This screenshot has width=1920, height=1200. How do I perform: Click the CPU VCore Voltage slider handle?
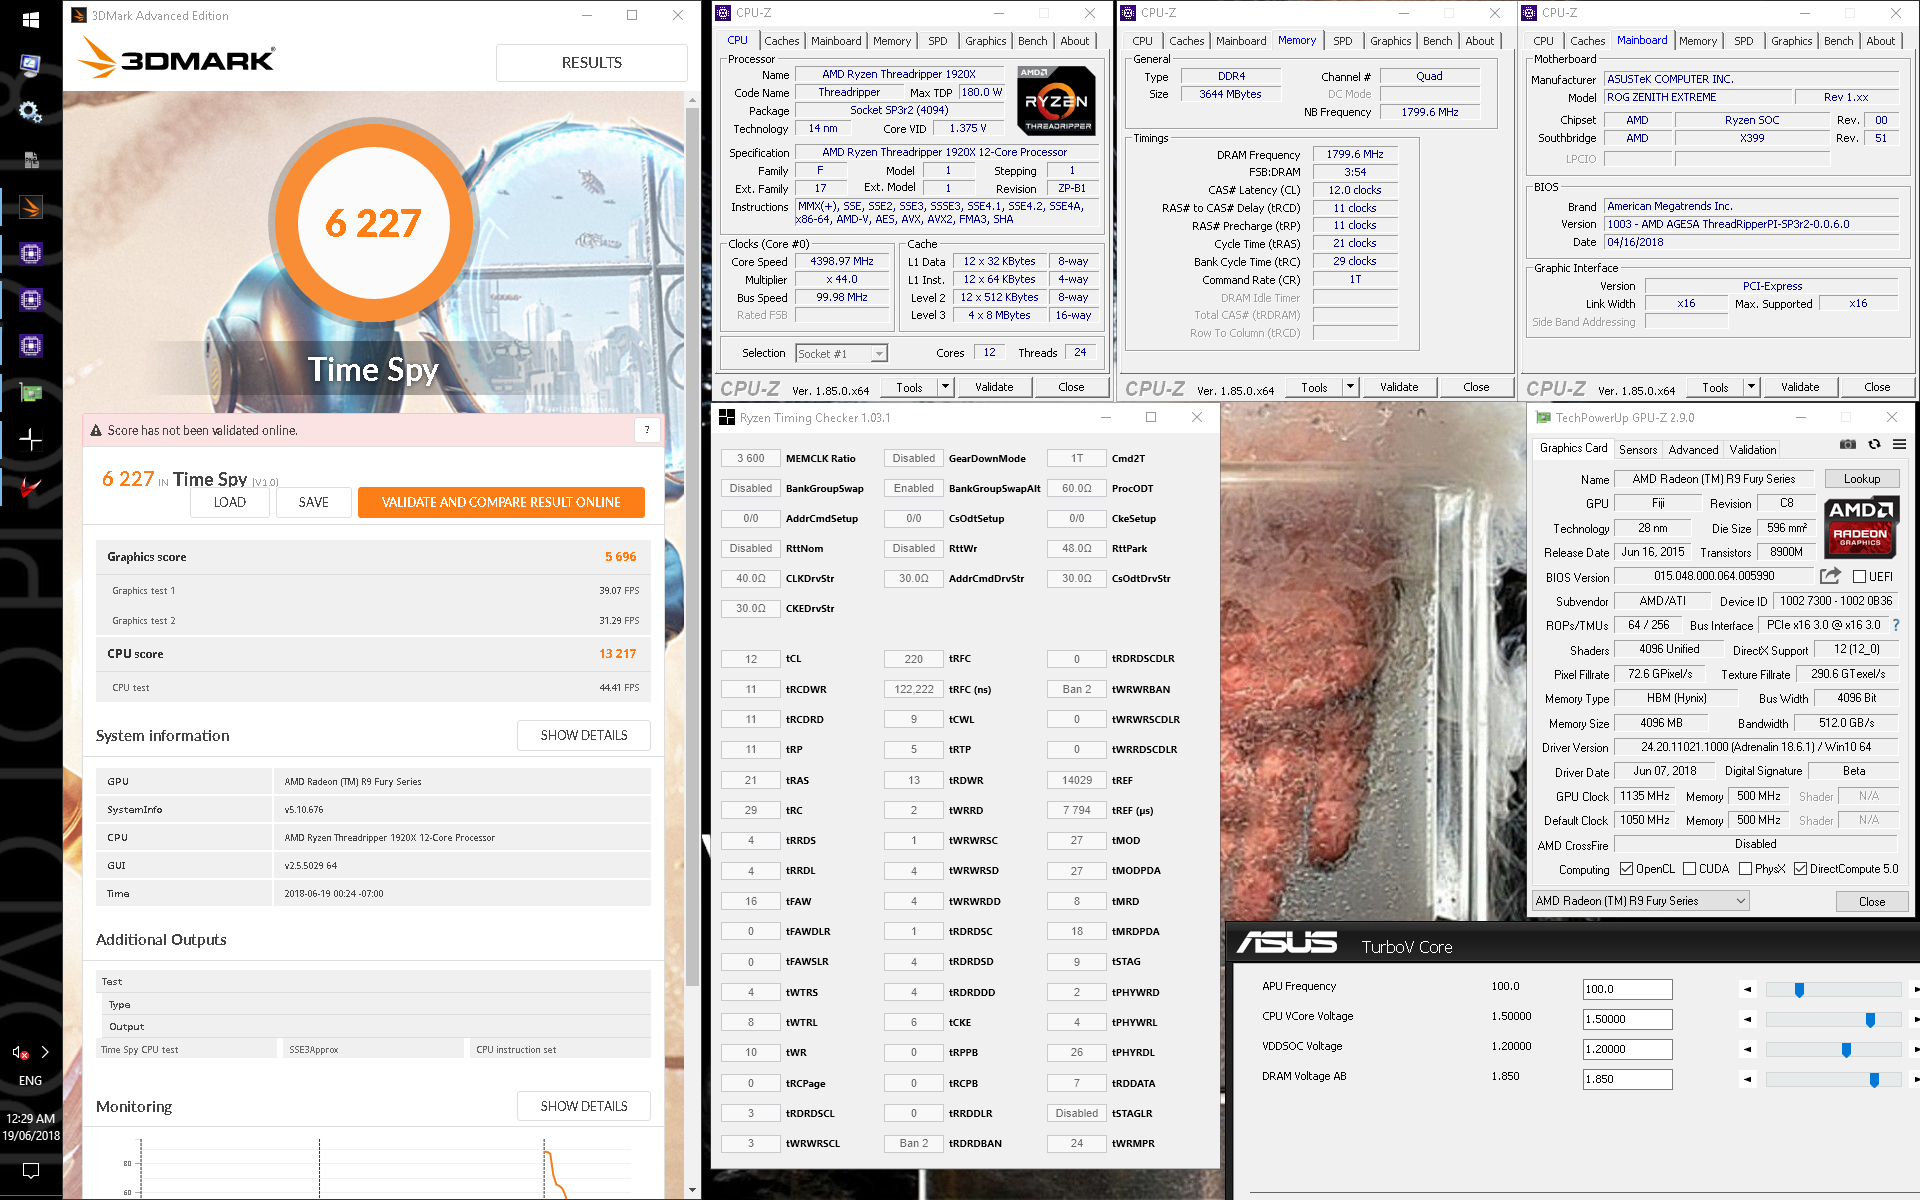[x=1870, y=1020]
